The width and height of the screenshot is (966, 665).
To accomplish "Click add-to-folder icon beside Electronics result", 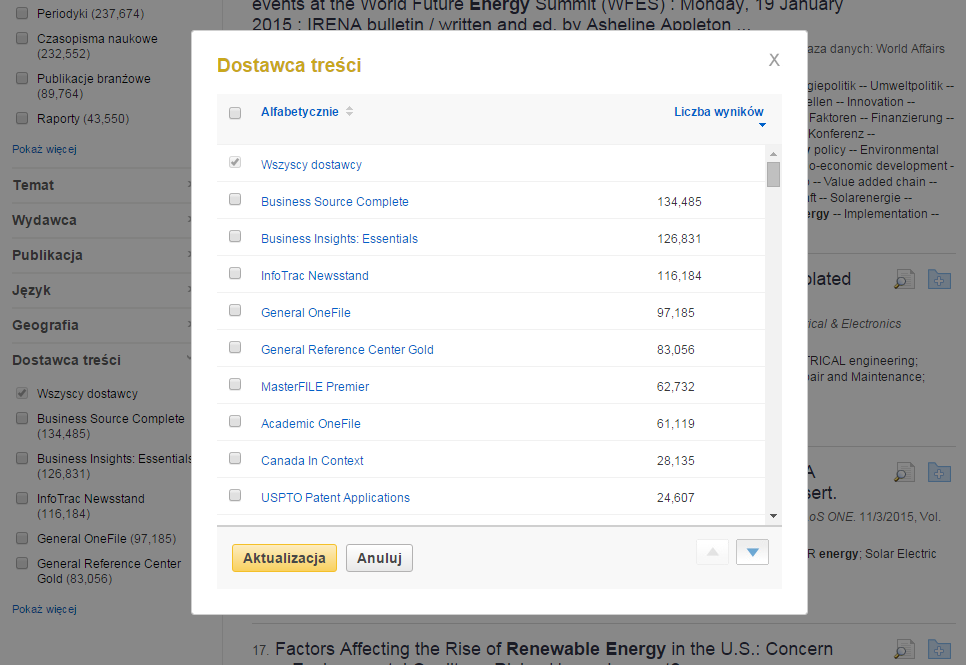I will (x=940, y=279).
